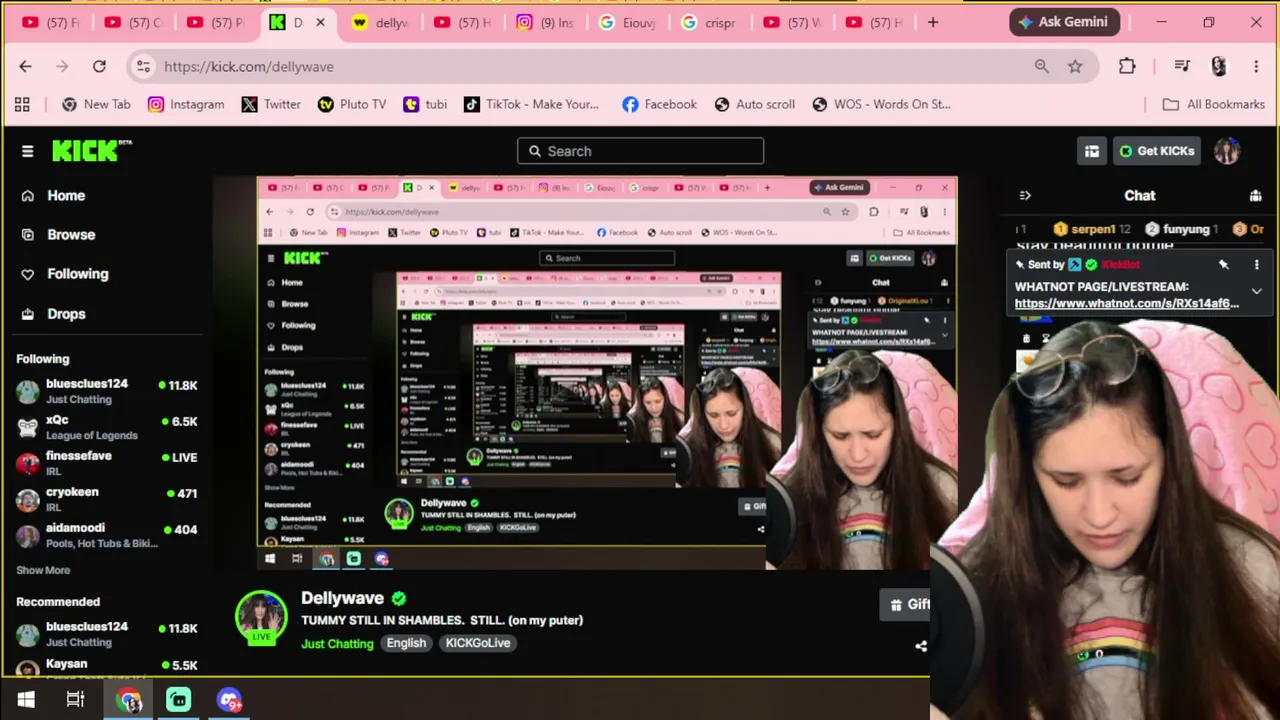
Task: Click the icon button left of Get KICKs
Action: point(1091,151)
